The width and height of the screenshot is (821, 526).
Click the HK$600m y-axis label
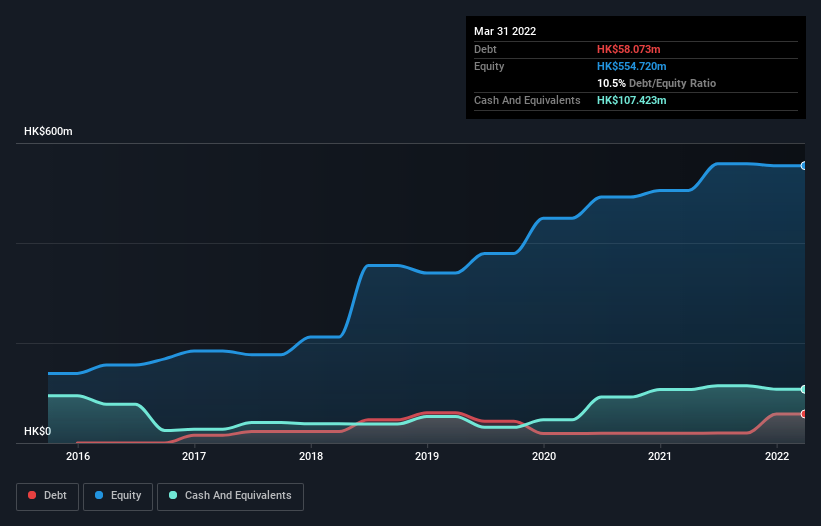(x=48, y=131)
